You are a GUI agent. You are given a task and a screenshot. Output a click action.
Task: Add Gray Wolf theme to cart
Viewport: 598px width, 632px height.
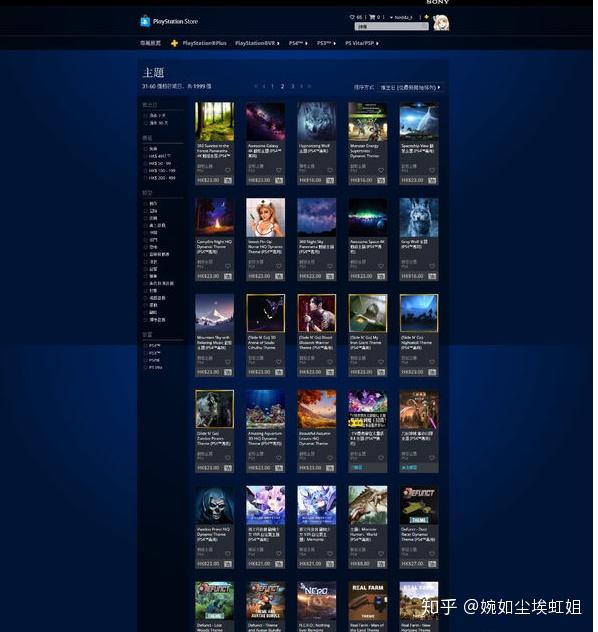point(432,276)
